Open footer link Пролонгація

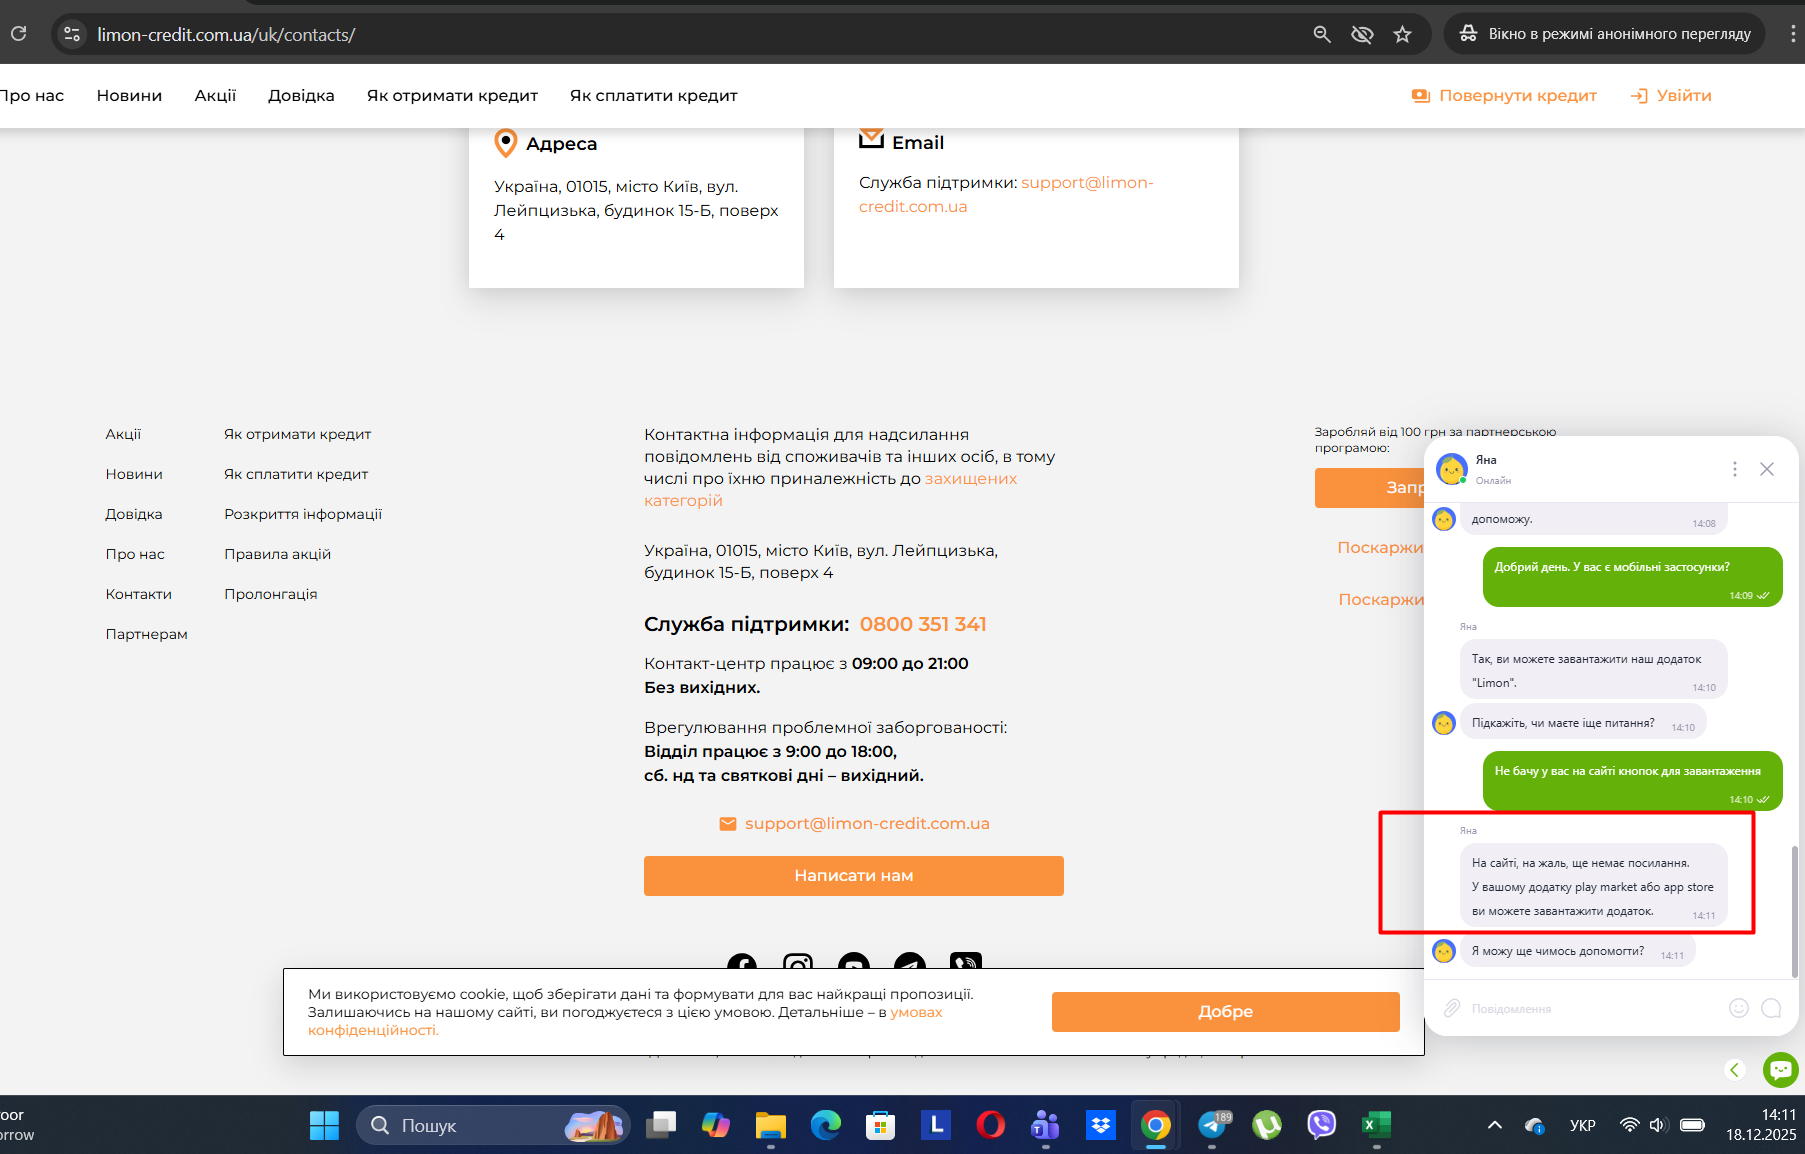tap(270, 594)
